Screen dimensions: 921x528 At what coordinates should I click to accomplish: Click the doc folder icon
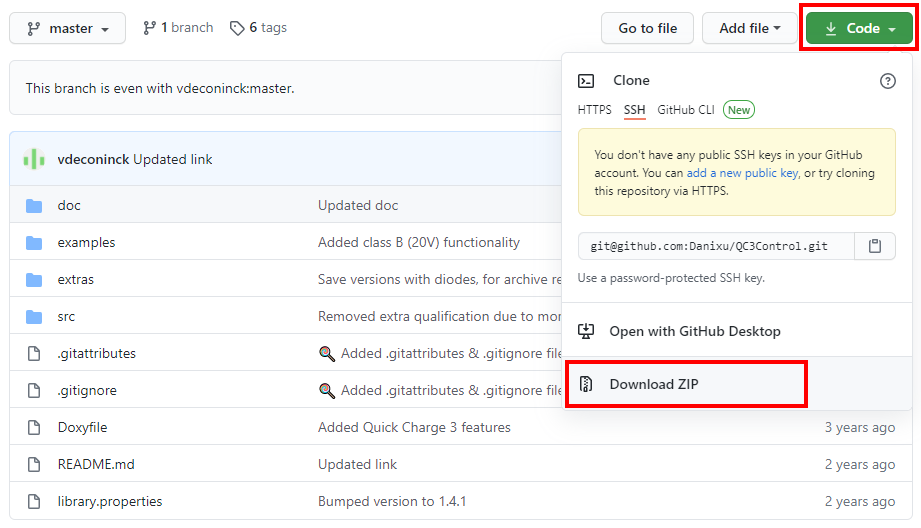[x=34, y=206]
